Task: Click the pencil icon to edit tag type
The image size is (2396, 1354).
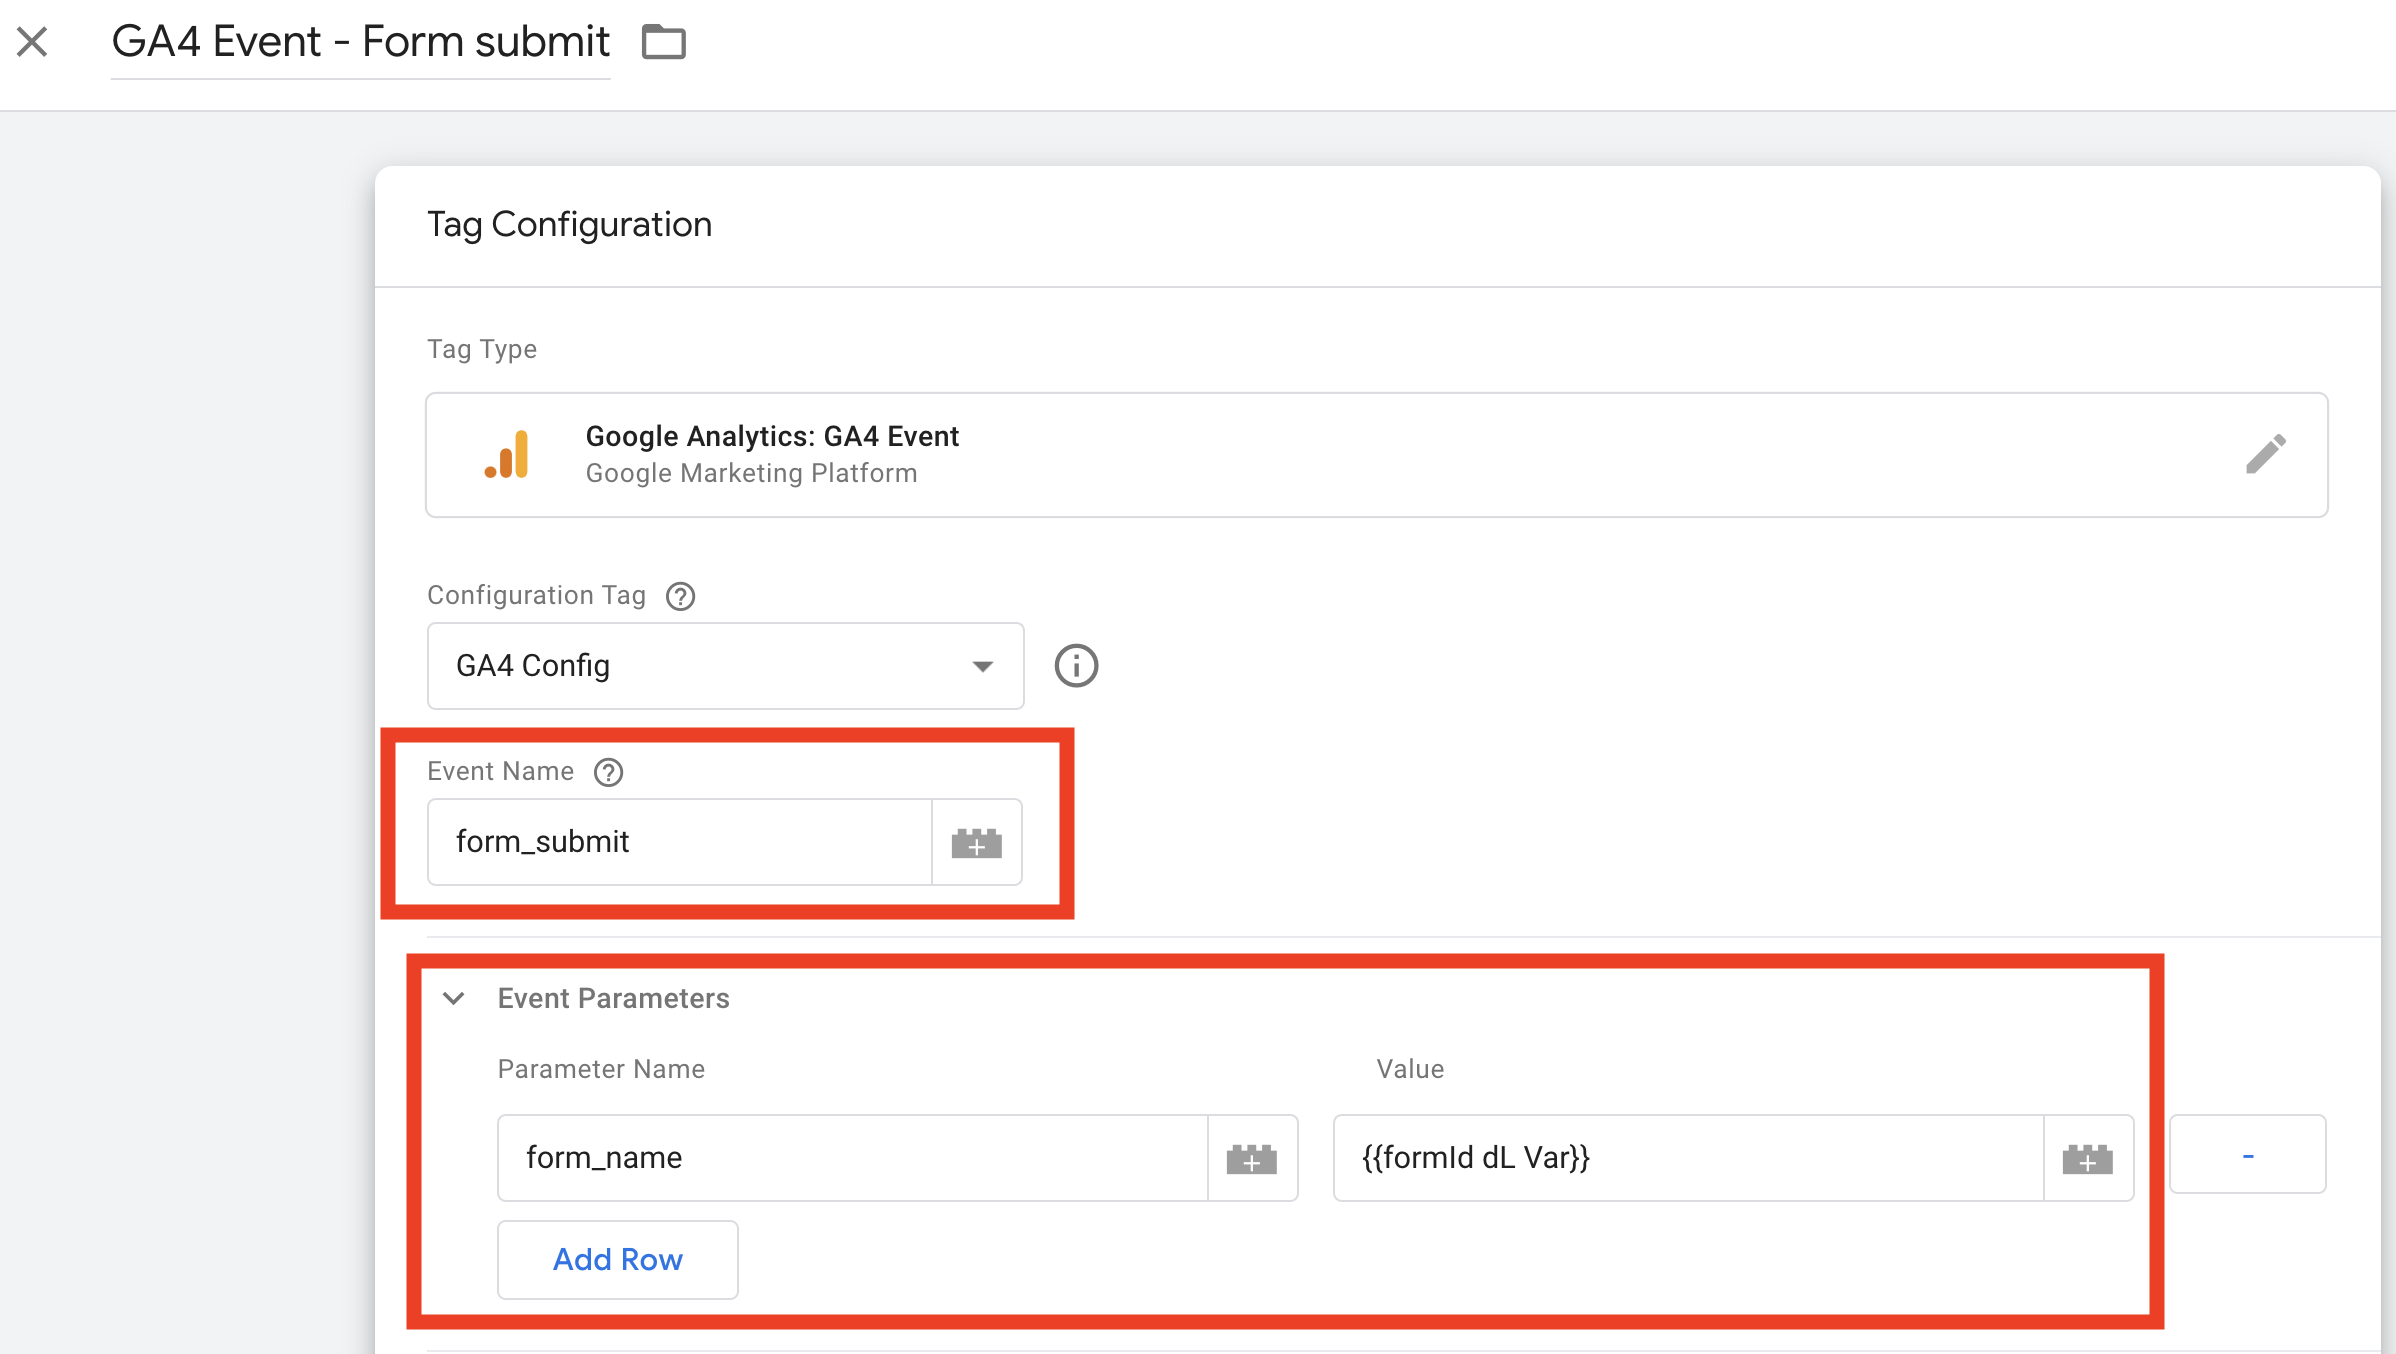Action: 2265,454
